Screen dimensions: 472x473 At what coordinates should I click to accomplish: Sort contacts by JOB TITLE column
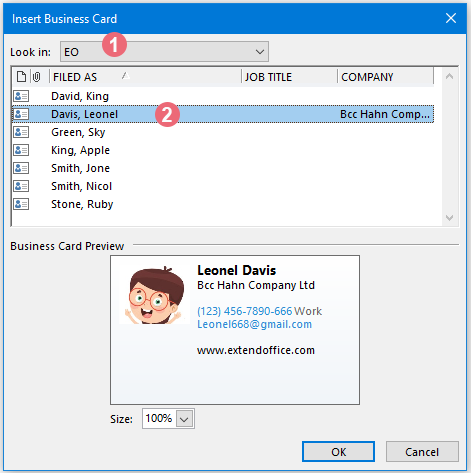coord(289,77)
